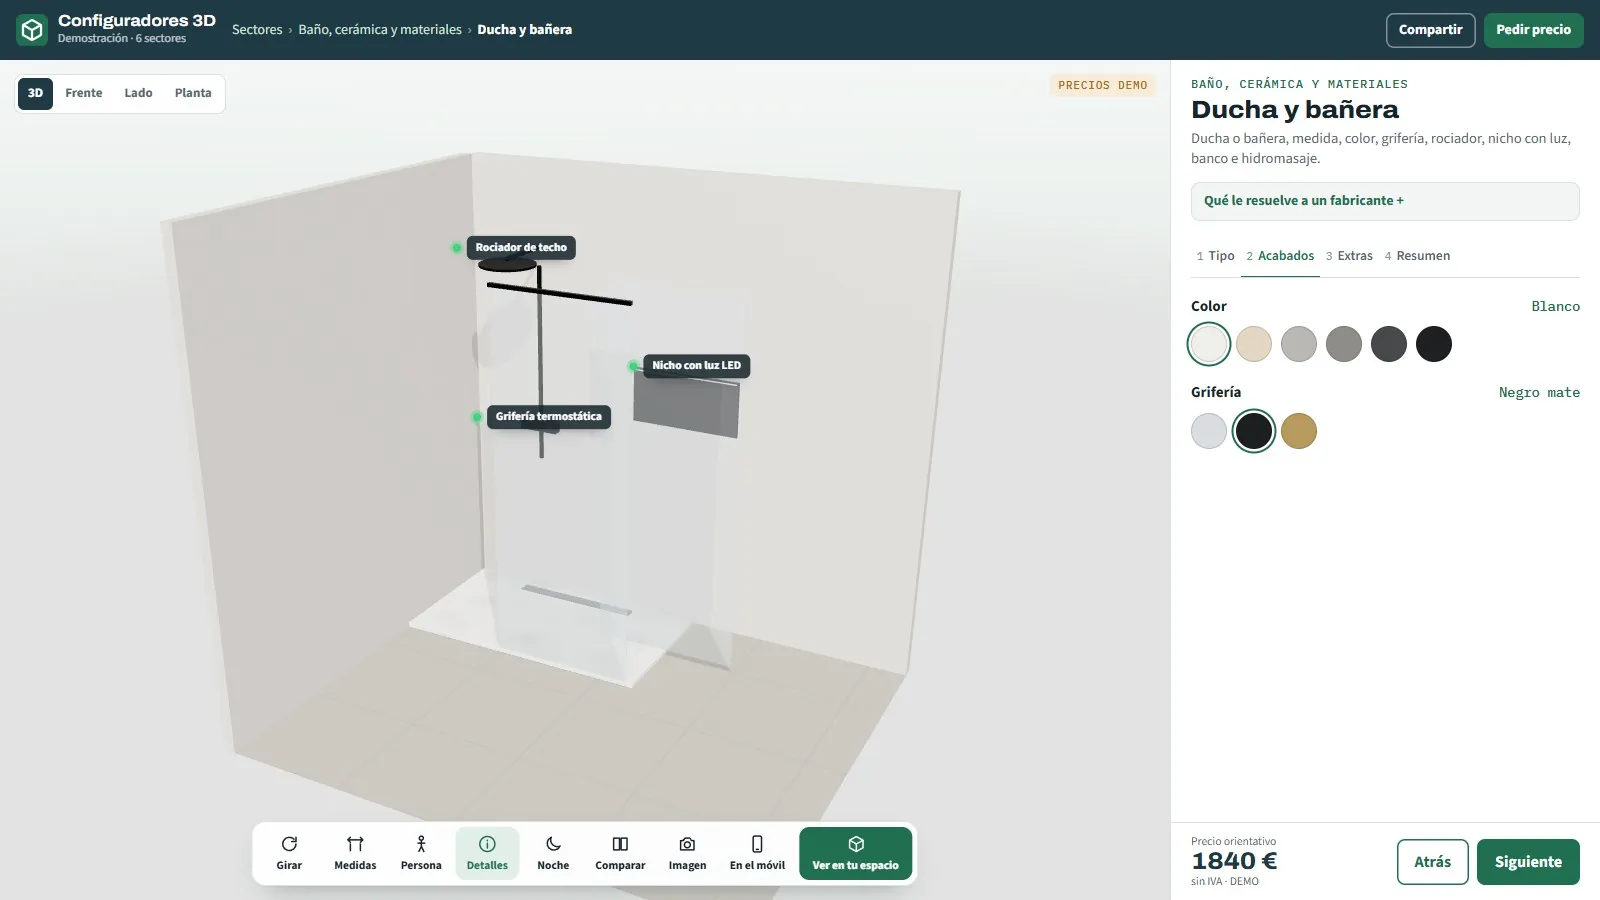The height and width of the screenshot is (900, 1600).
Task: Click the Rociador de techo label
Action: point(521,248)
